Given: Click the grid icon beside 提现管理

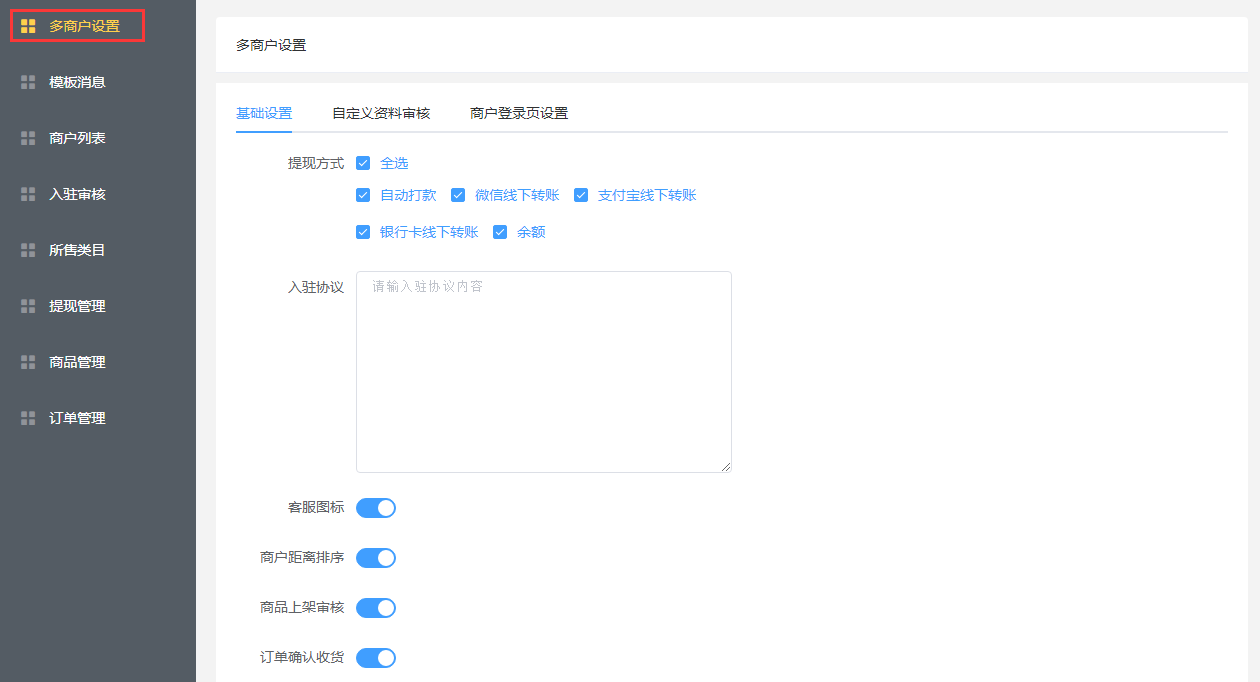Looking at the screenshot, I should pos(28,306).
